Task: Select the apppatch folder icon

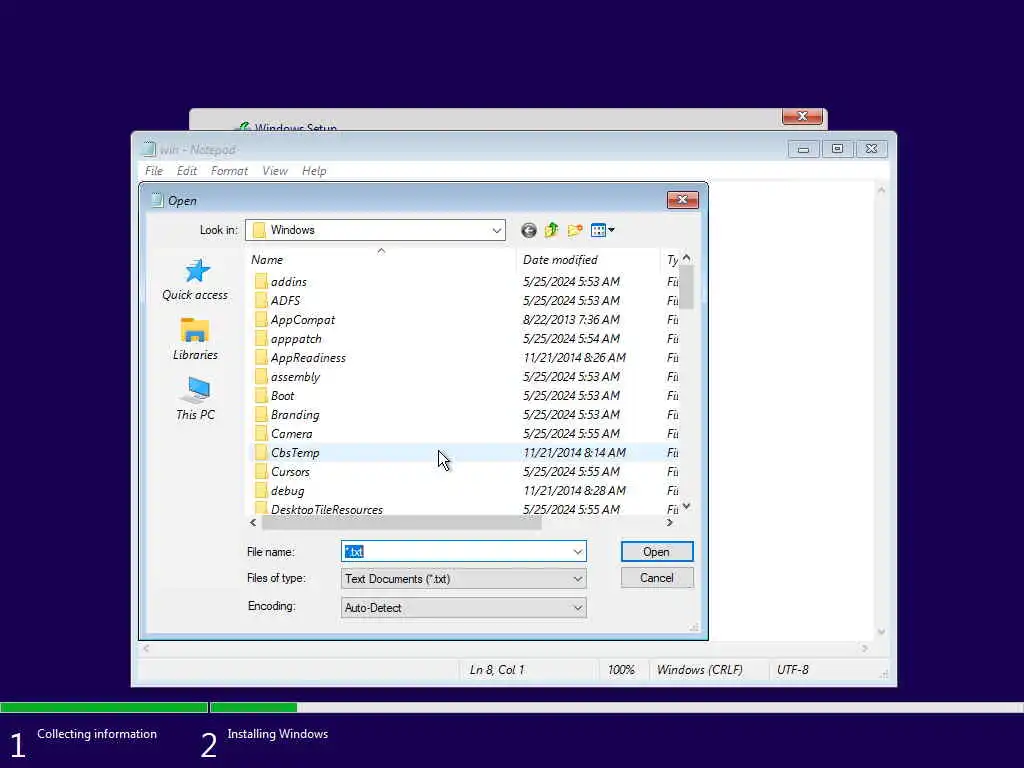Action: pos(261,338)
